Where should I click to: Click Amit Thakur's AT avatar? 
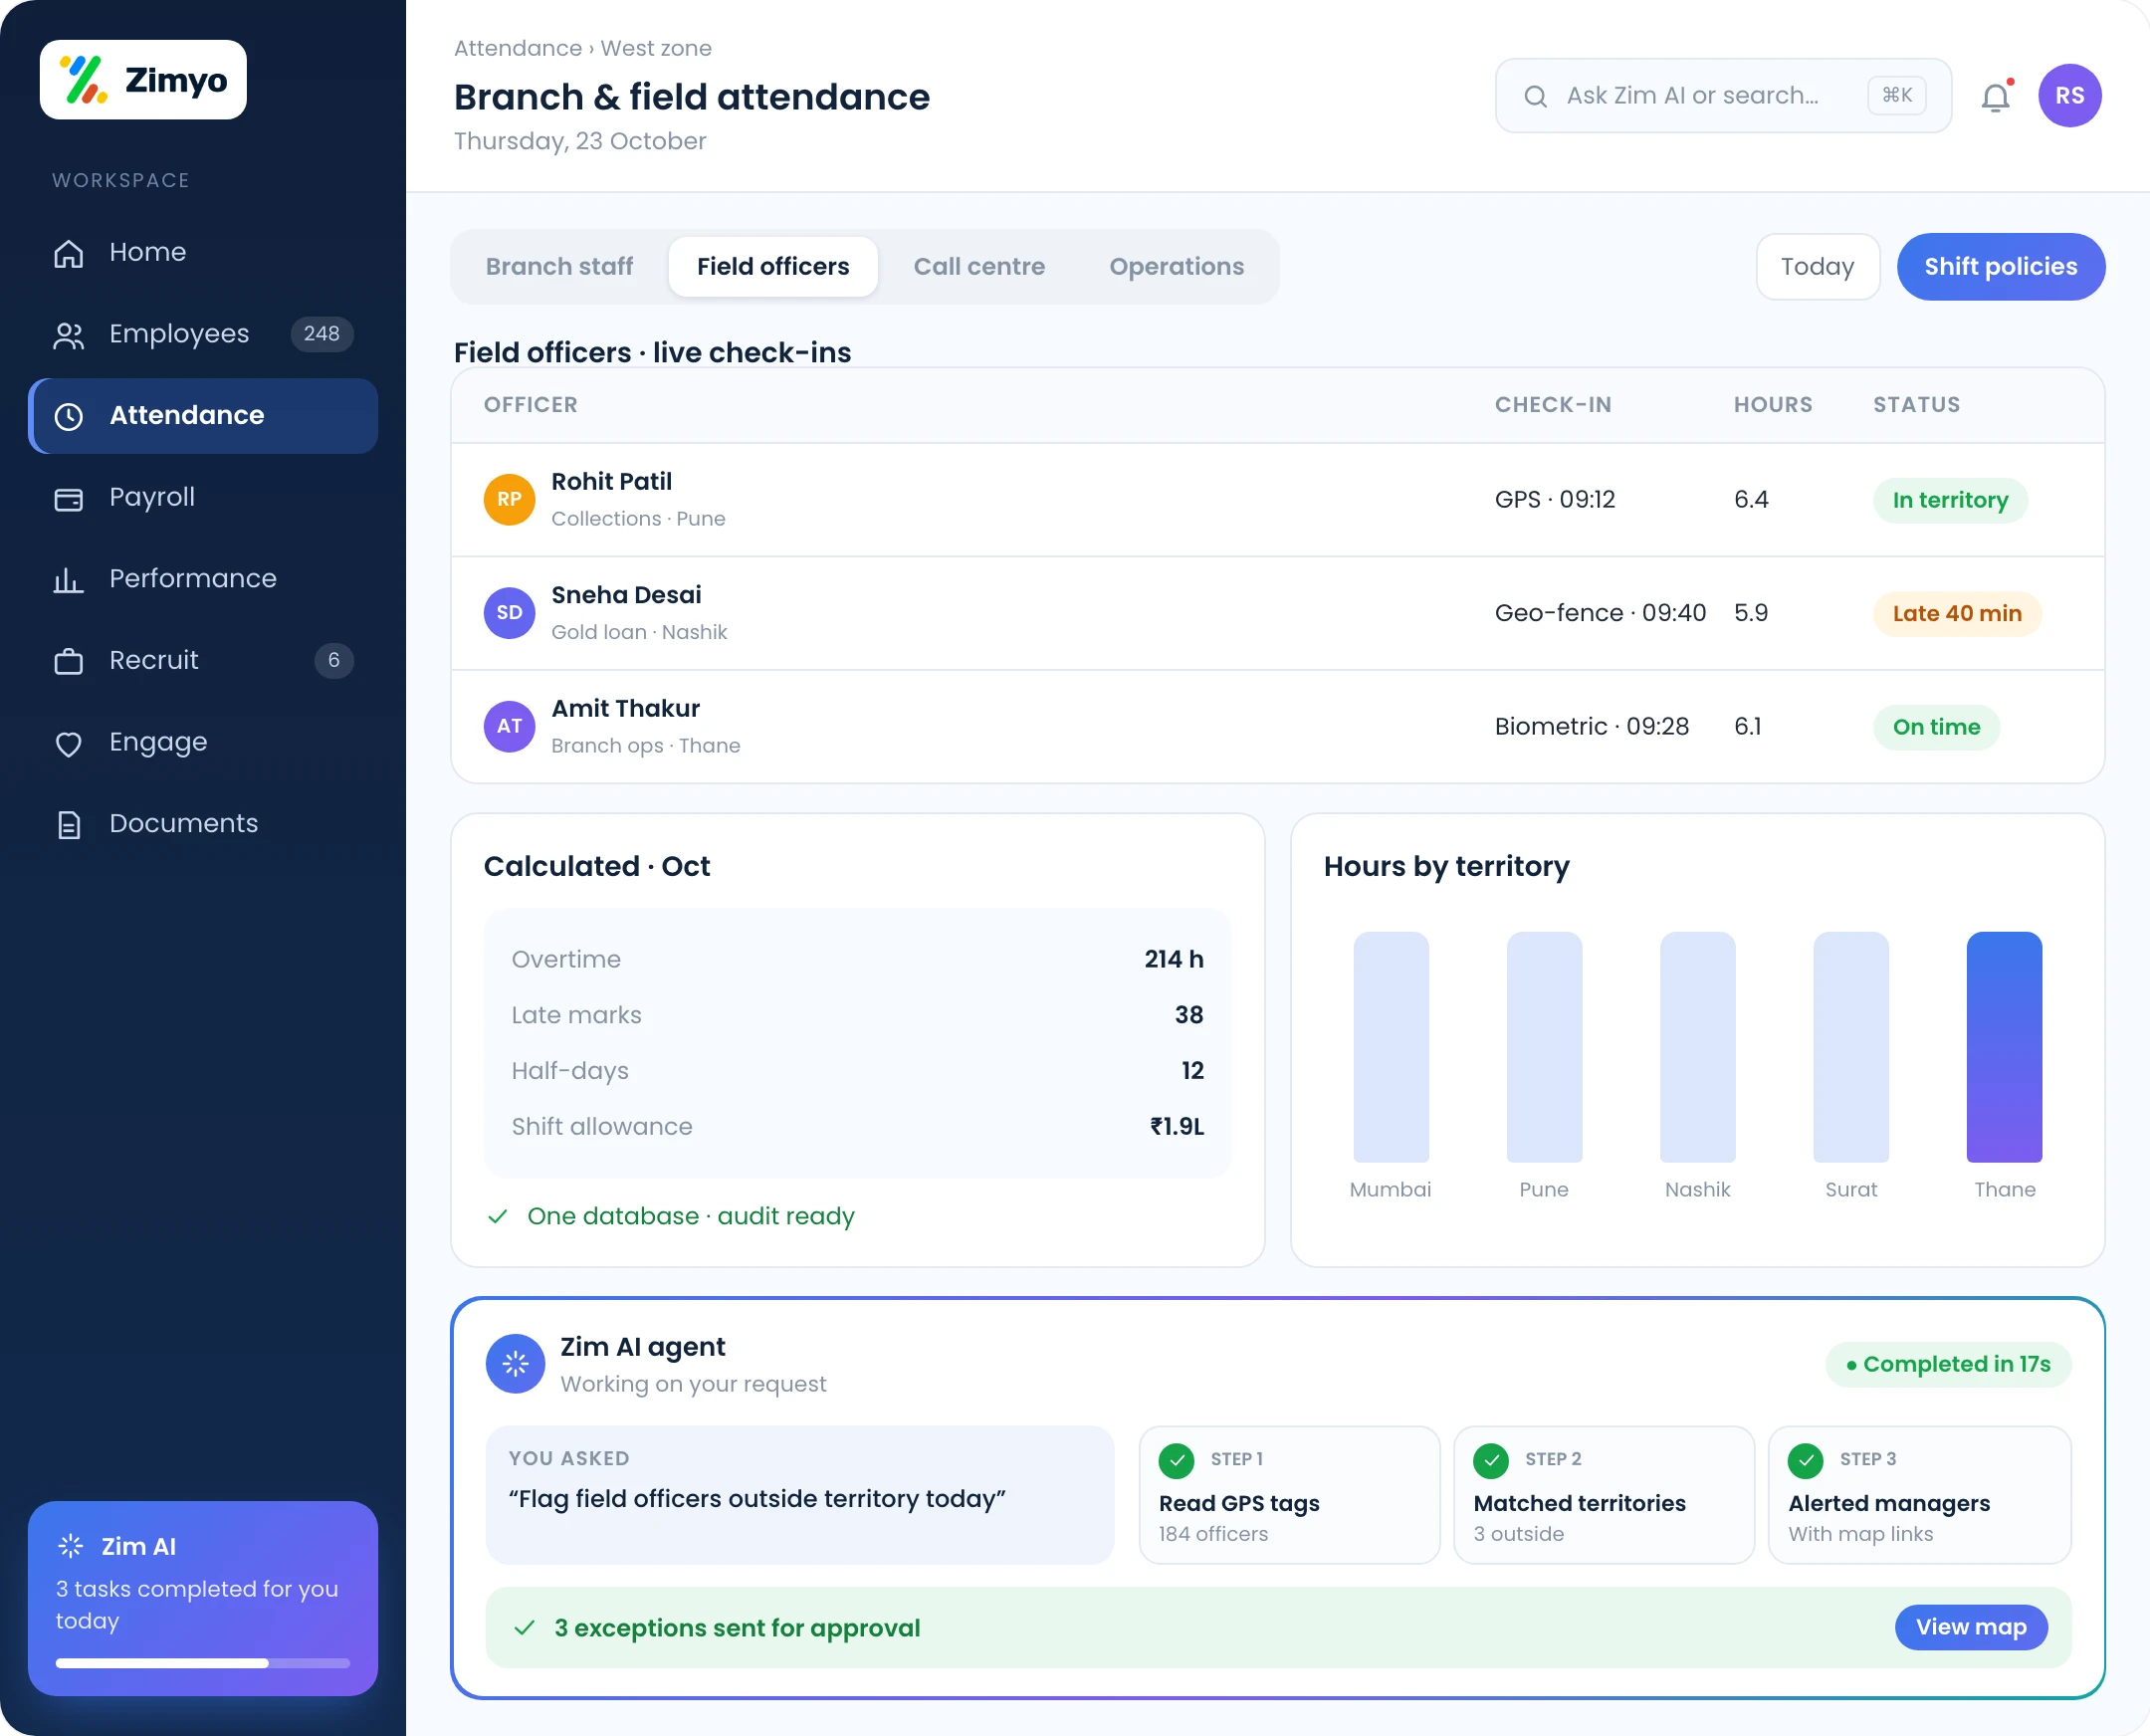[x=509, y=727]
